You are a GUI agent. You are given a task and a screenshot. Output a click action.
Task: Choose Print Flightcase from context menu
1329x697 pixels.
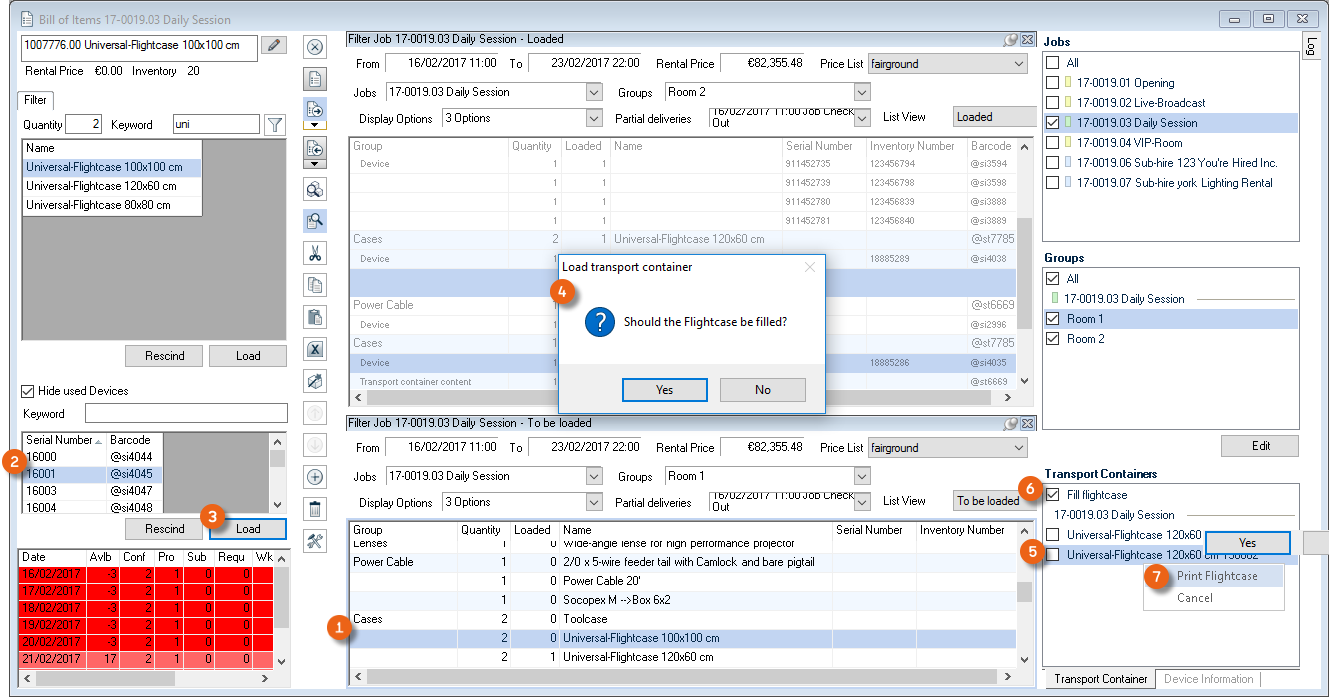(1216, 576)
